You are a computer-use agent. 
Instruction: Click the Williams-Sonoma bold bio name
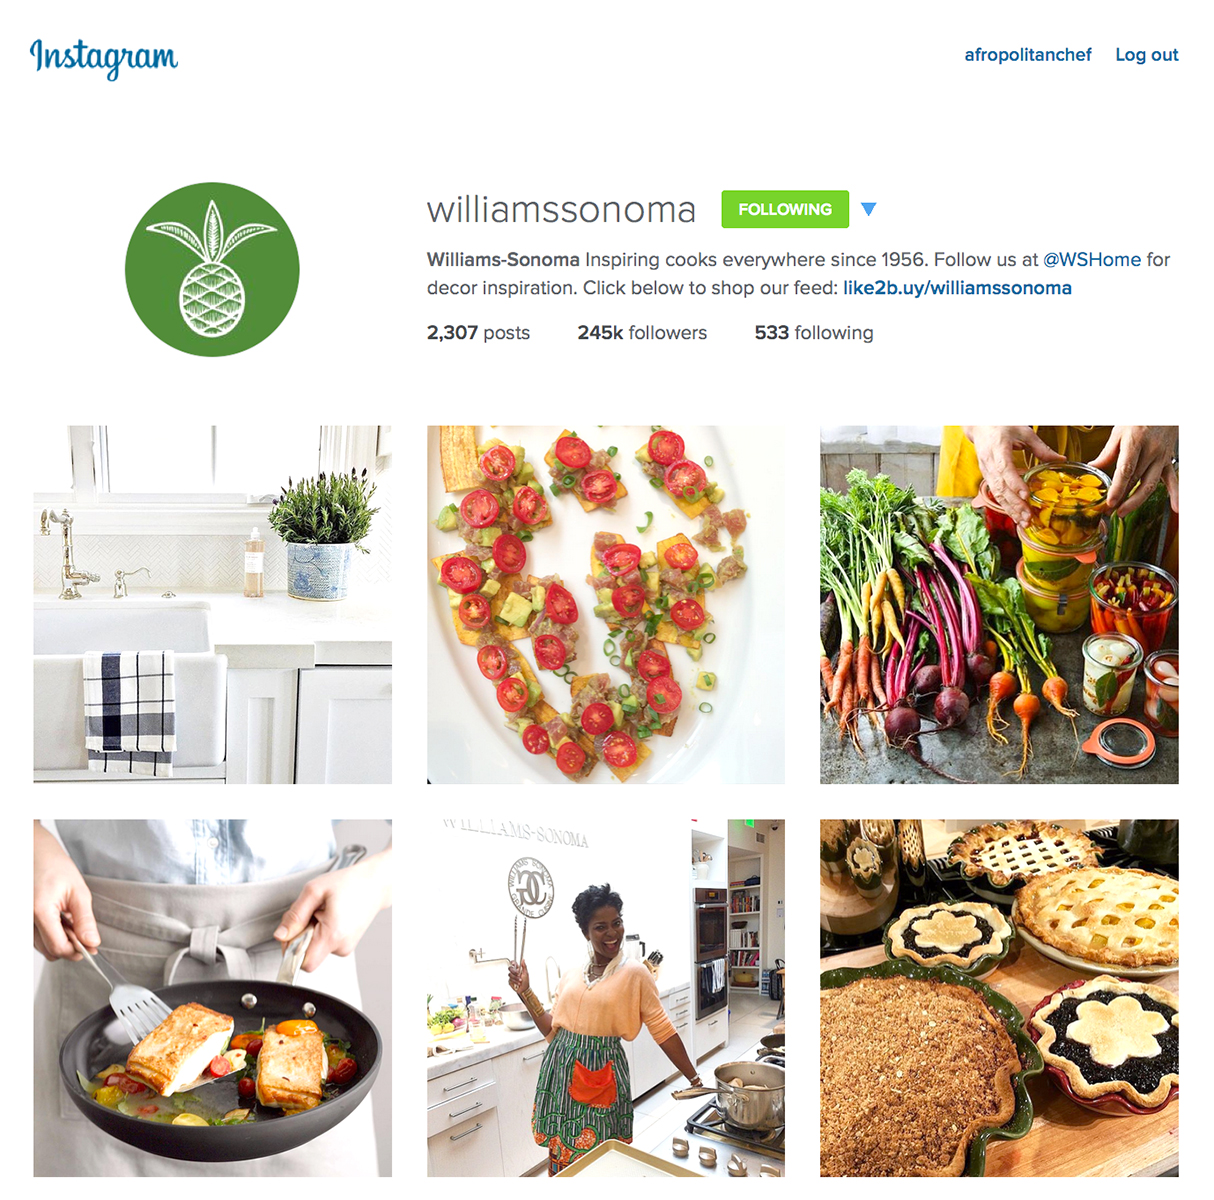point(503,259)
